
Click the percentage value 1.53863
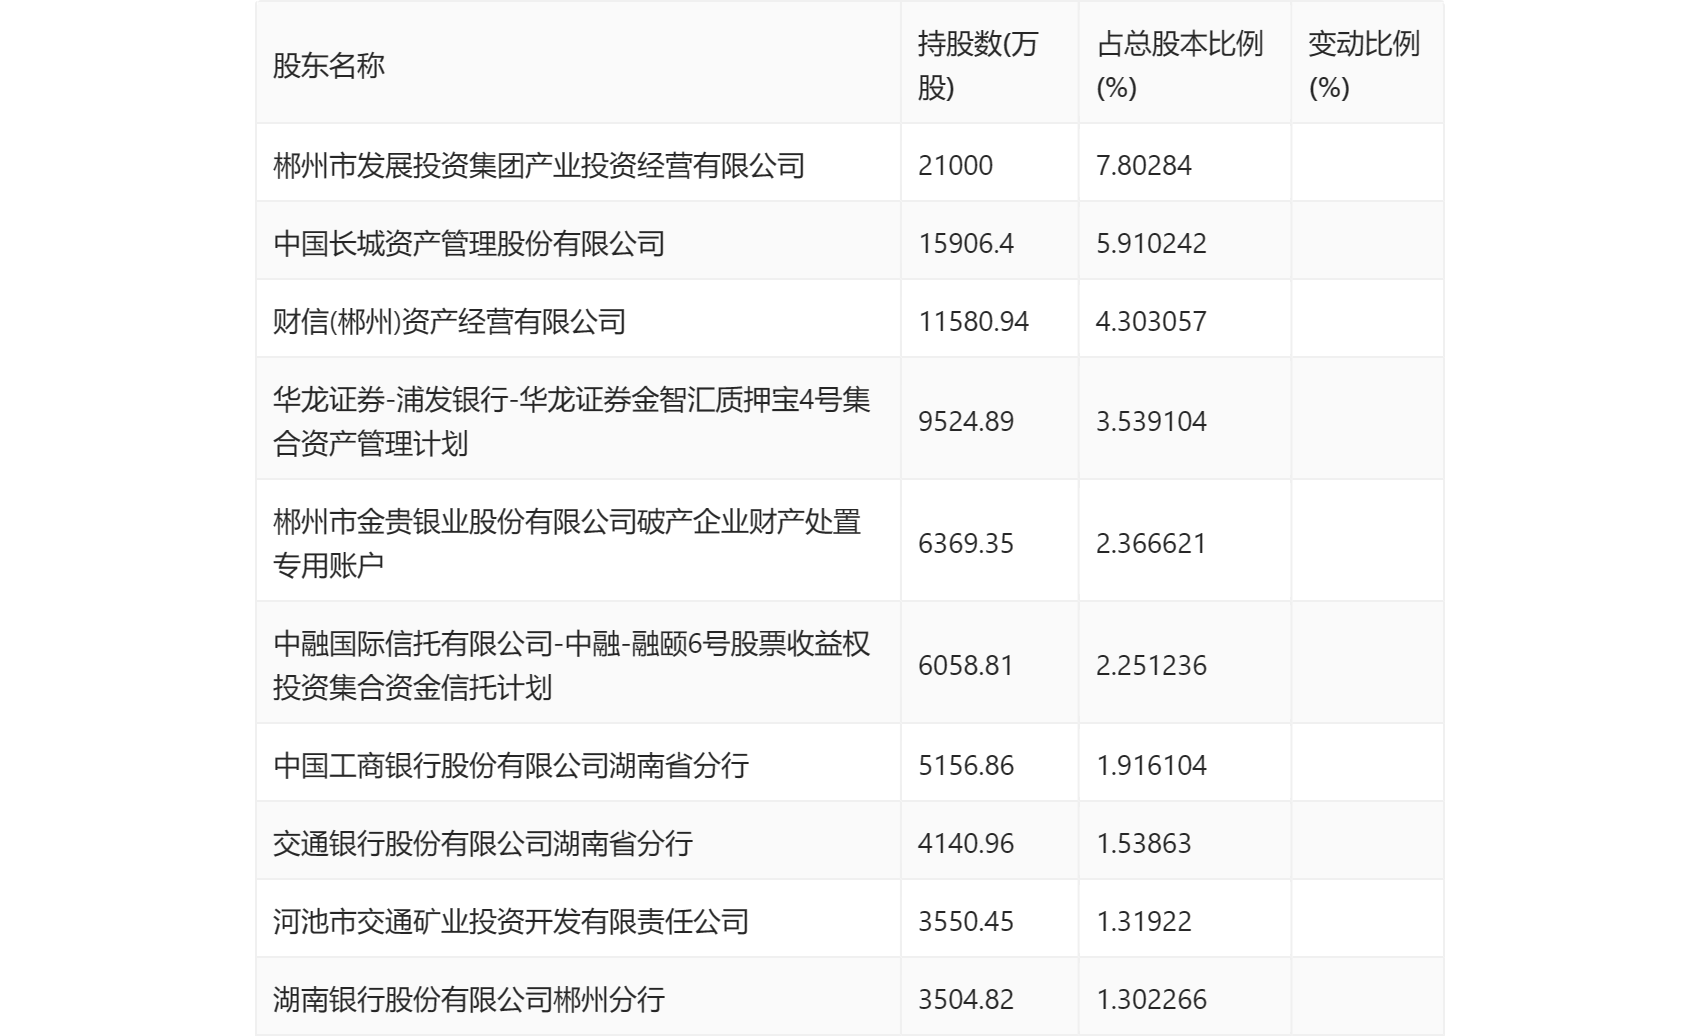(1144, 843)
